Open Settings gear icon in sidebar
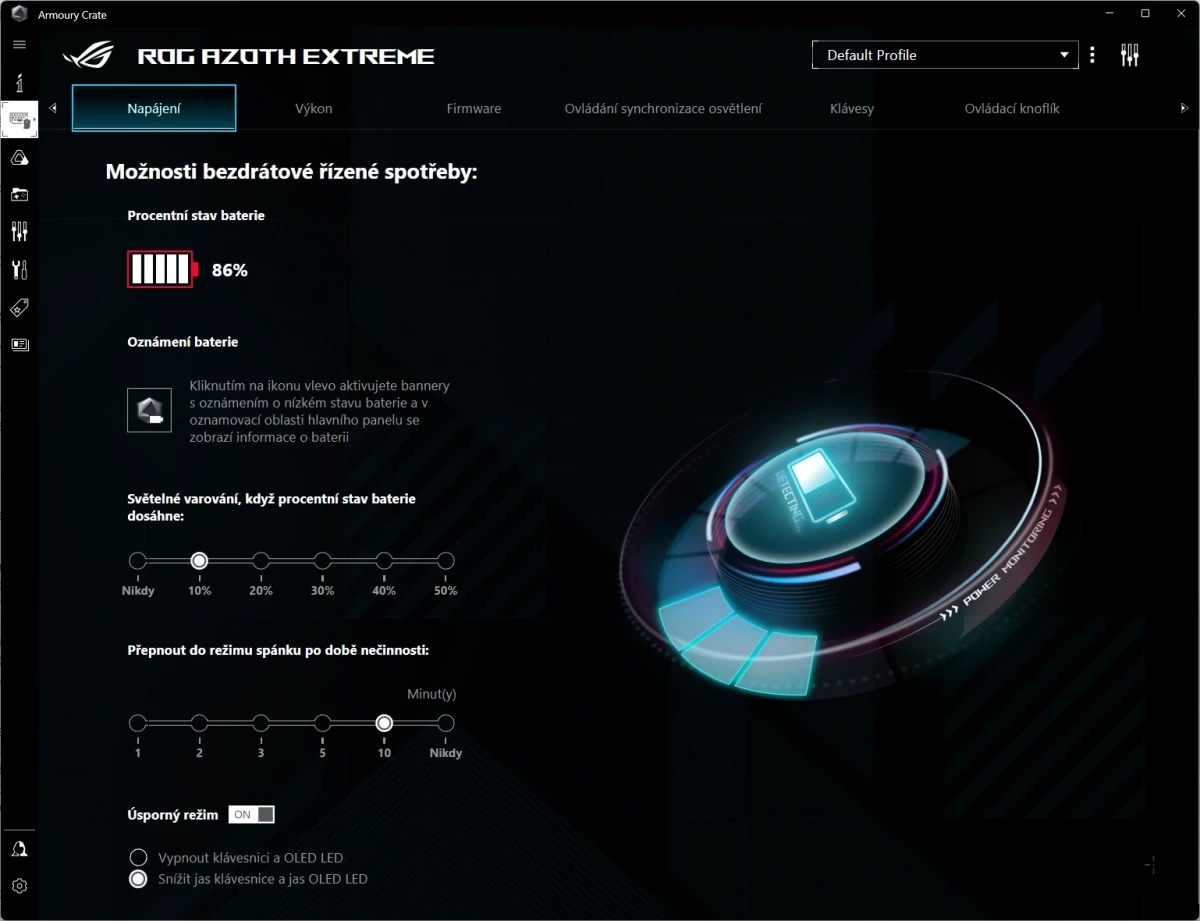The width and height of the screenshot is (1200, 921). [x=19, y=886]
